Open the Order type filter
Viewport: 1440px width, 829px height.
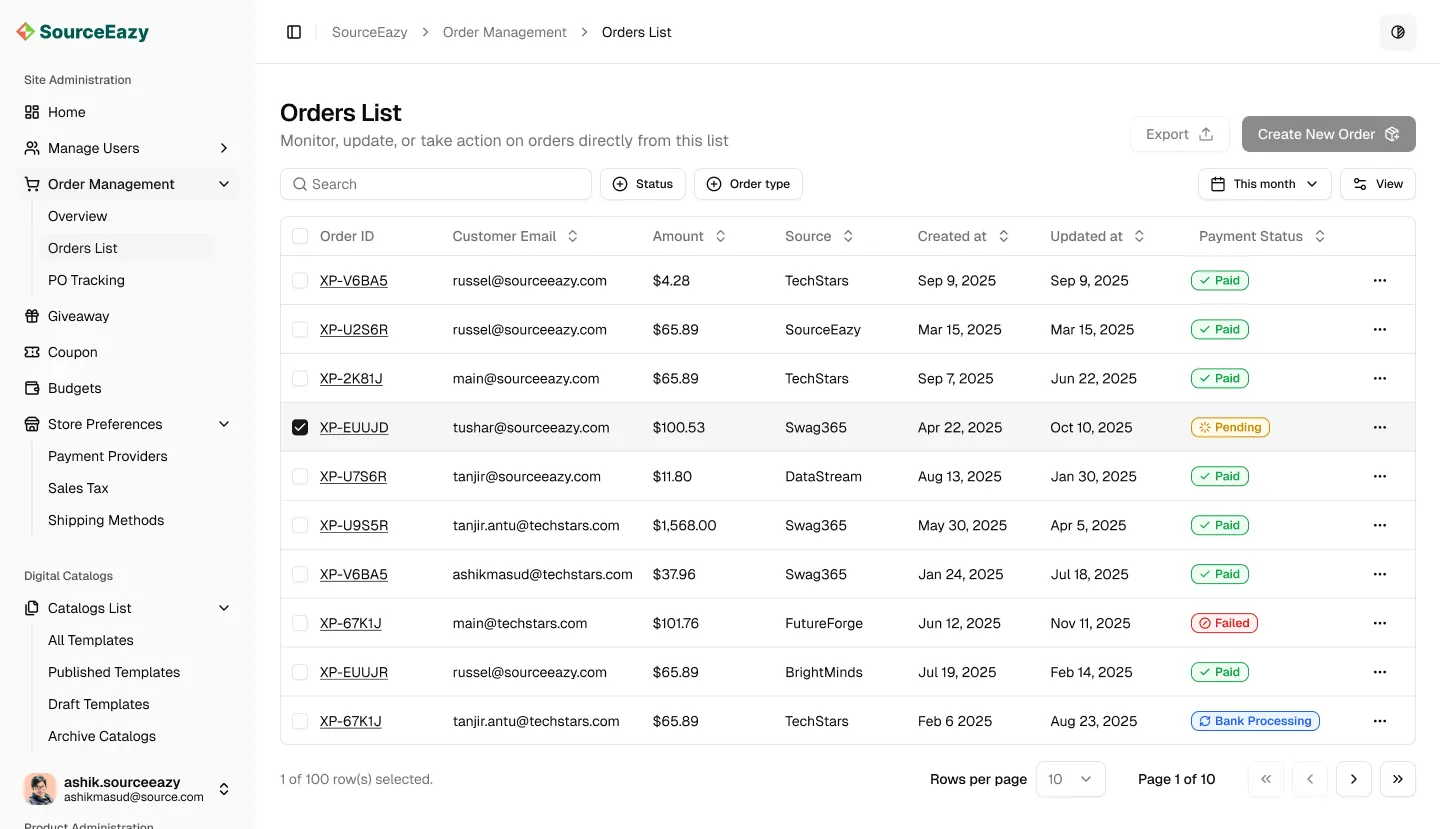point(748,184)
